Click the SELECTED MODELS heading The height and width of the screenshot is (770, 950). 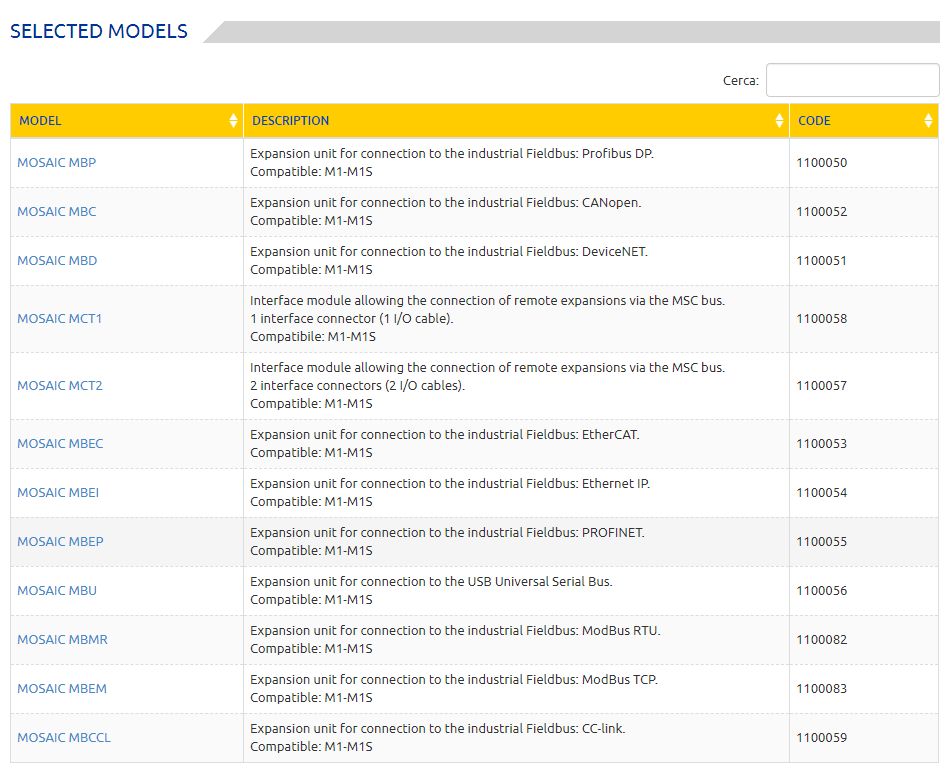[x=99, y=32]
